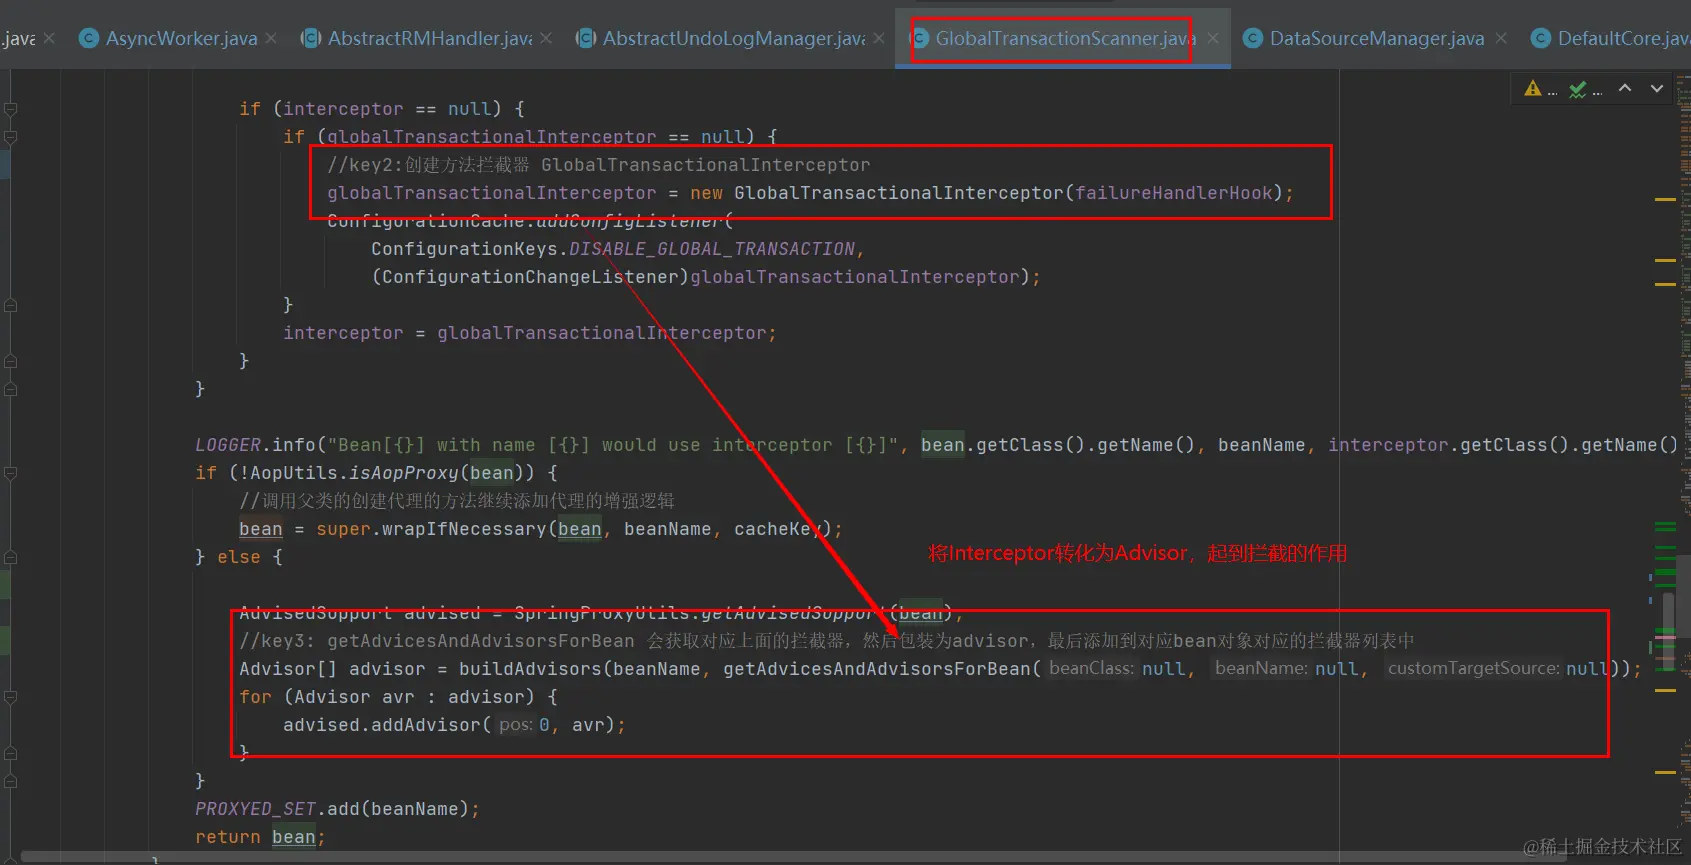
Task: Click the 'customTargetSource:' parameter hint
Action: click(x=1473, y=668)
